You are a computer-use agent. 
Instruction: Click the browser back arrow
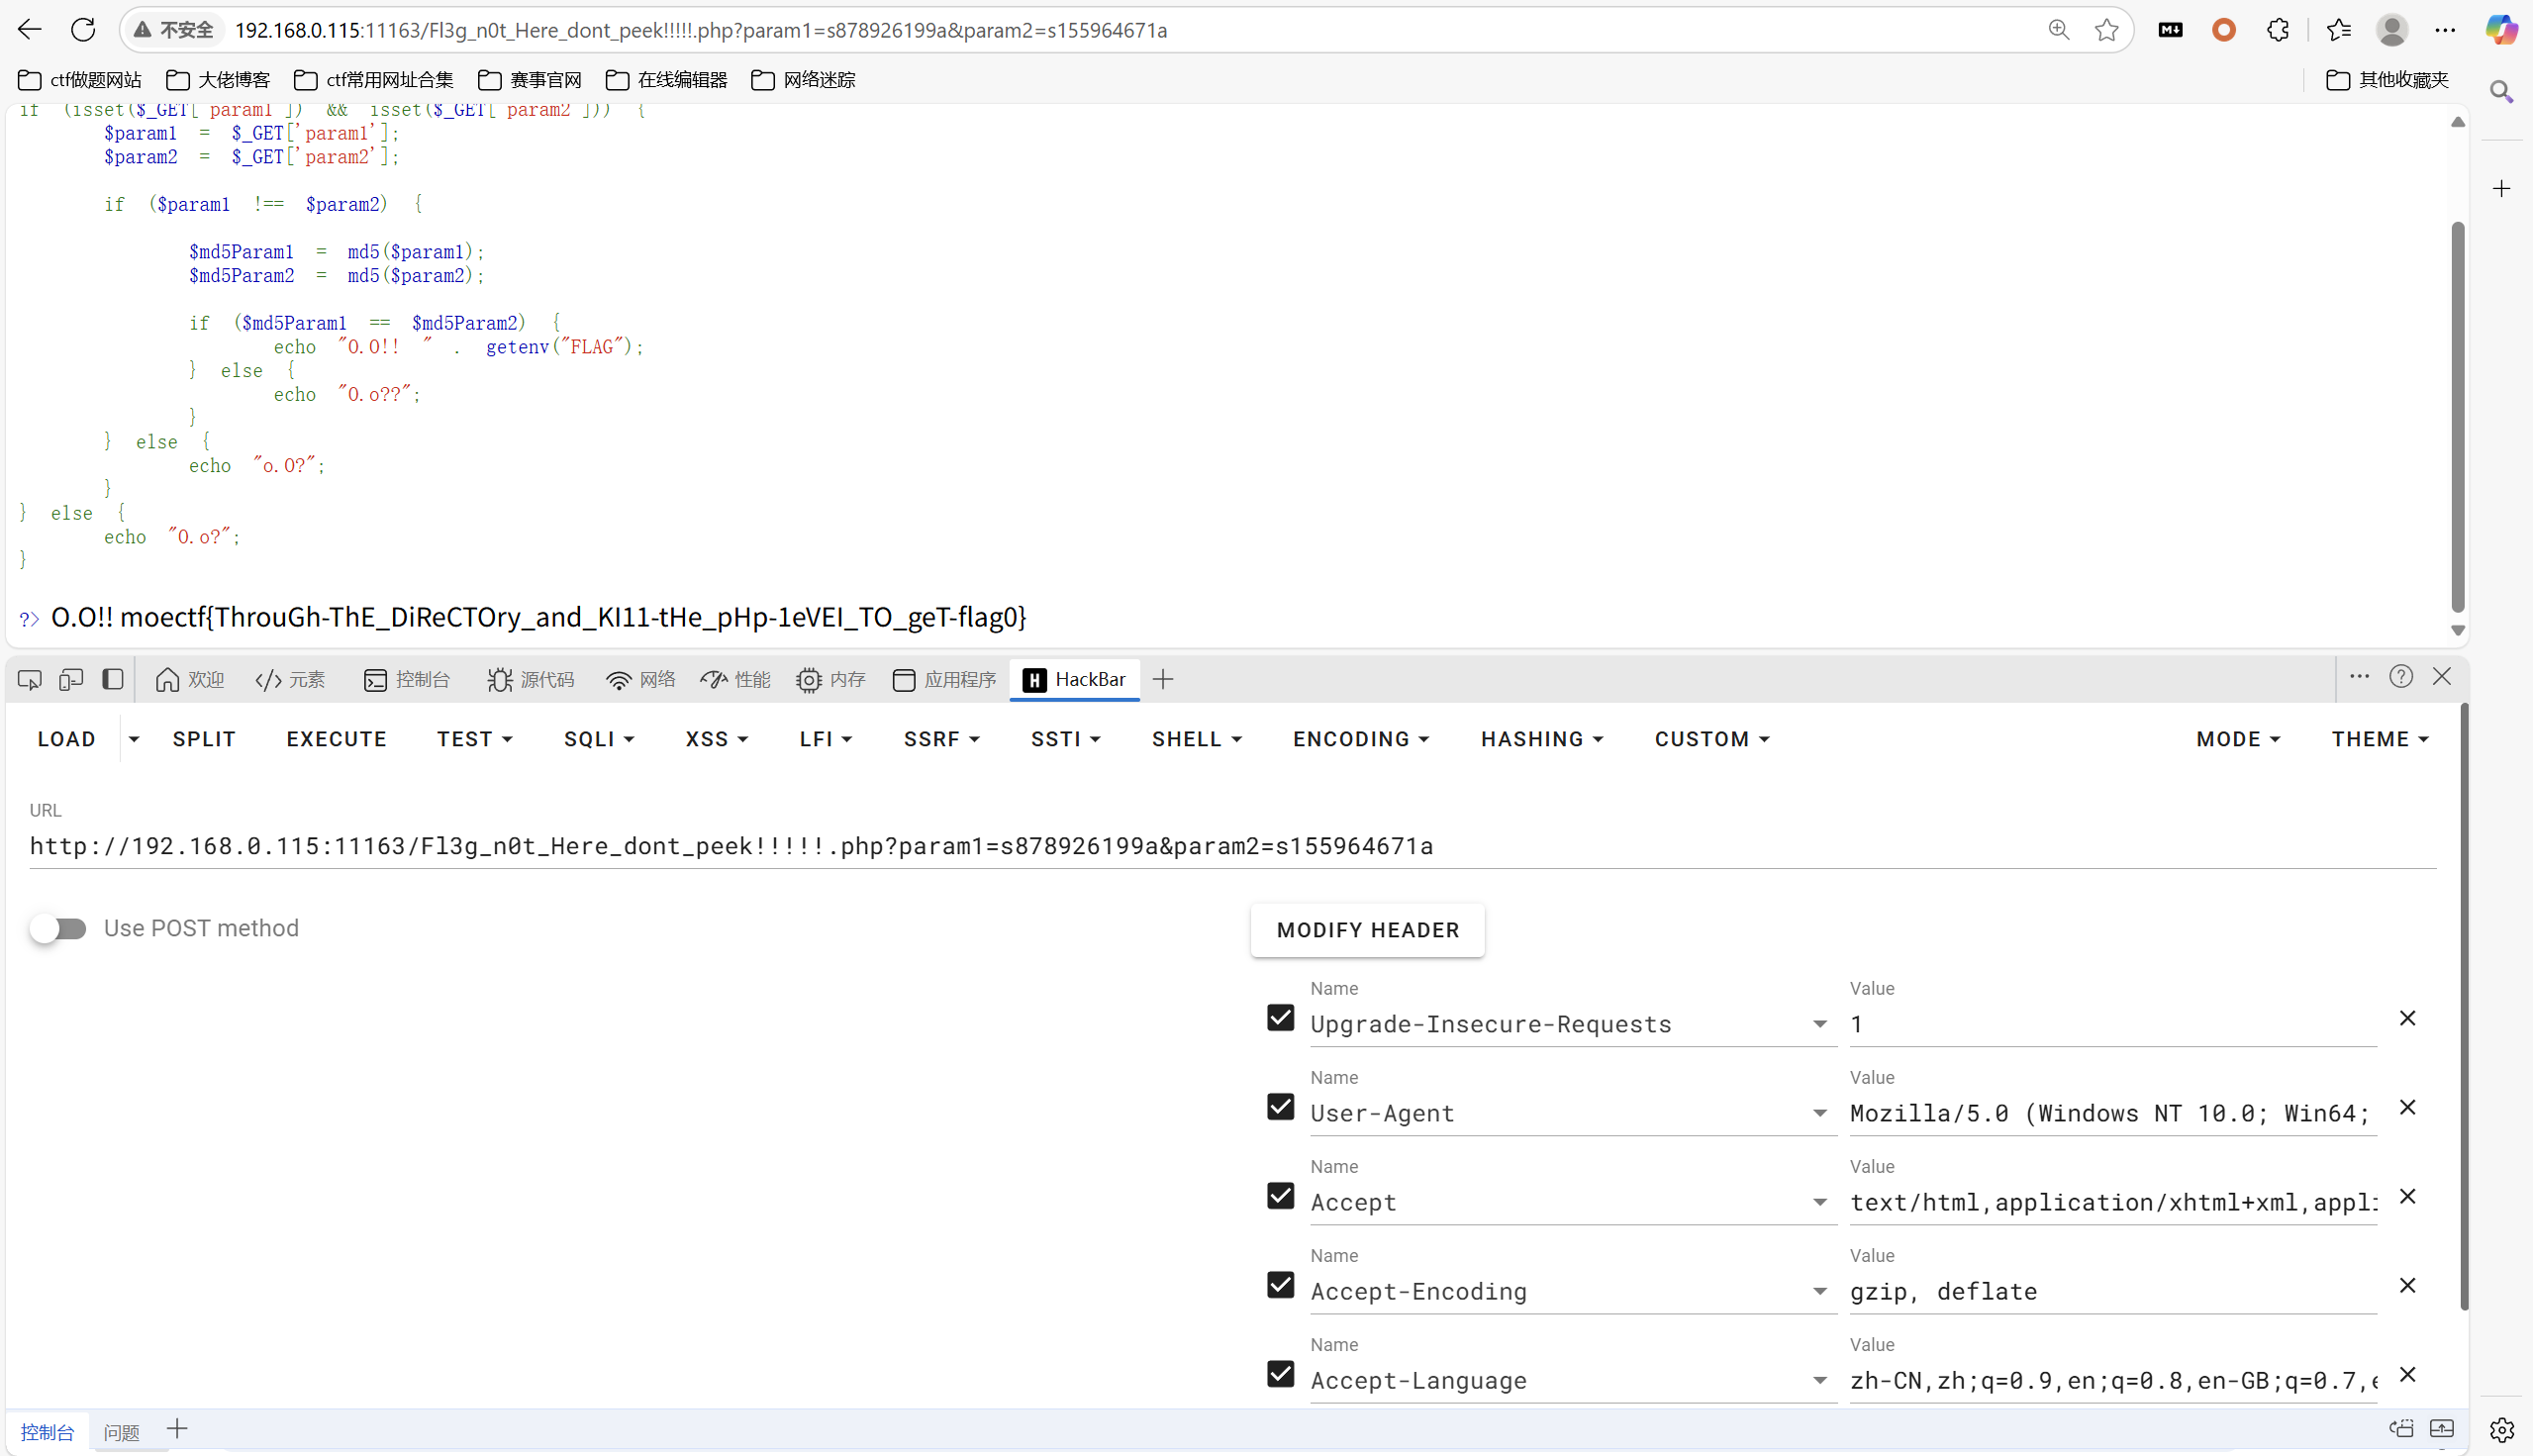pos(30,30)
